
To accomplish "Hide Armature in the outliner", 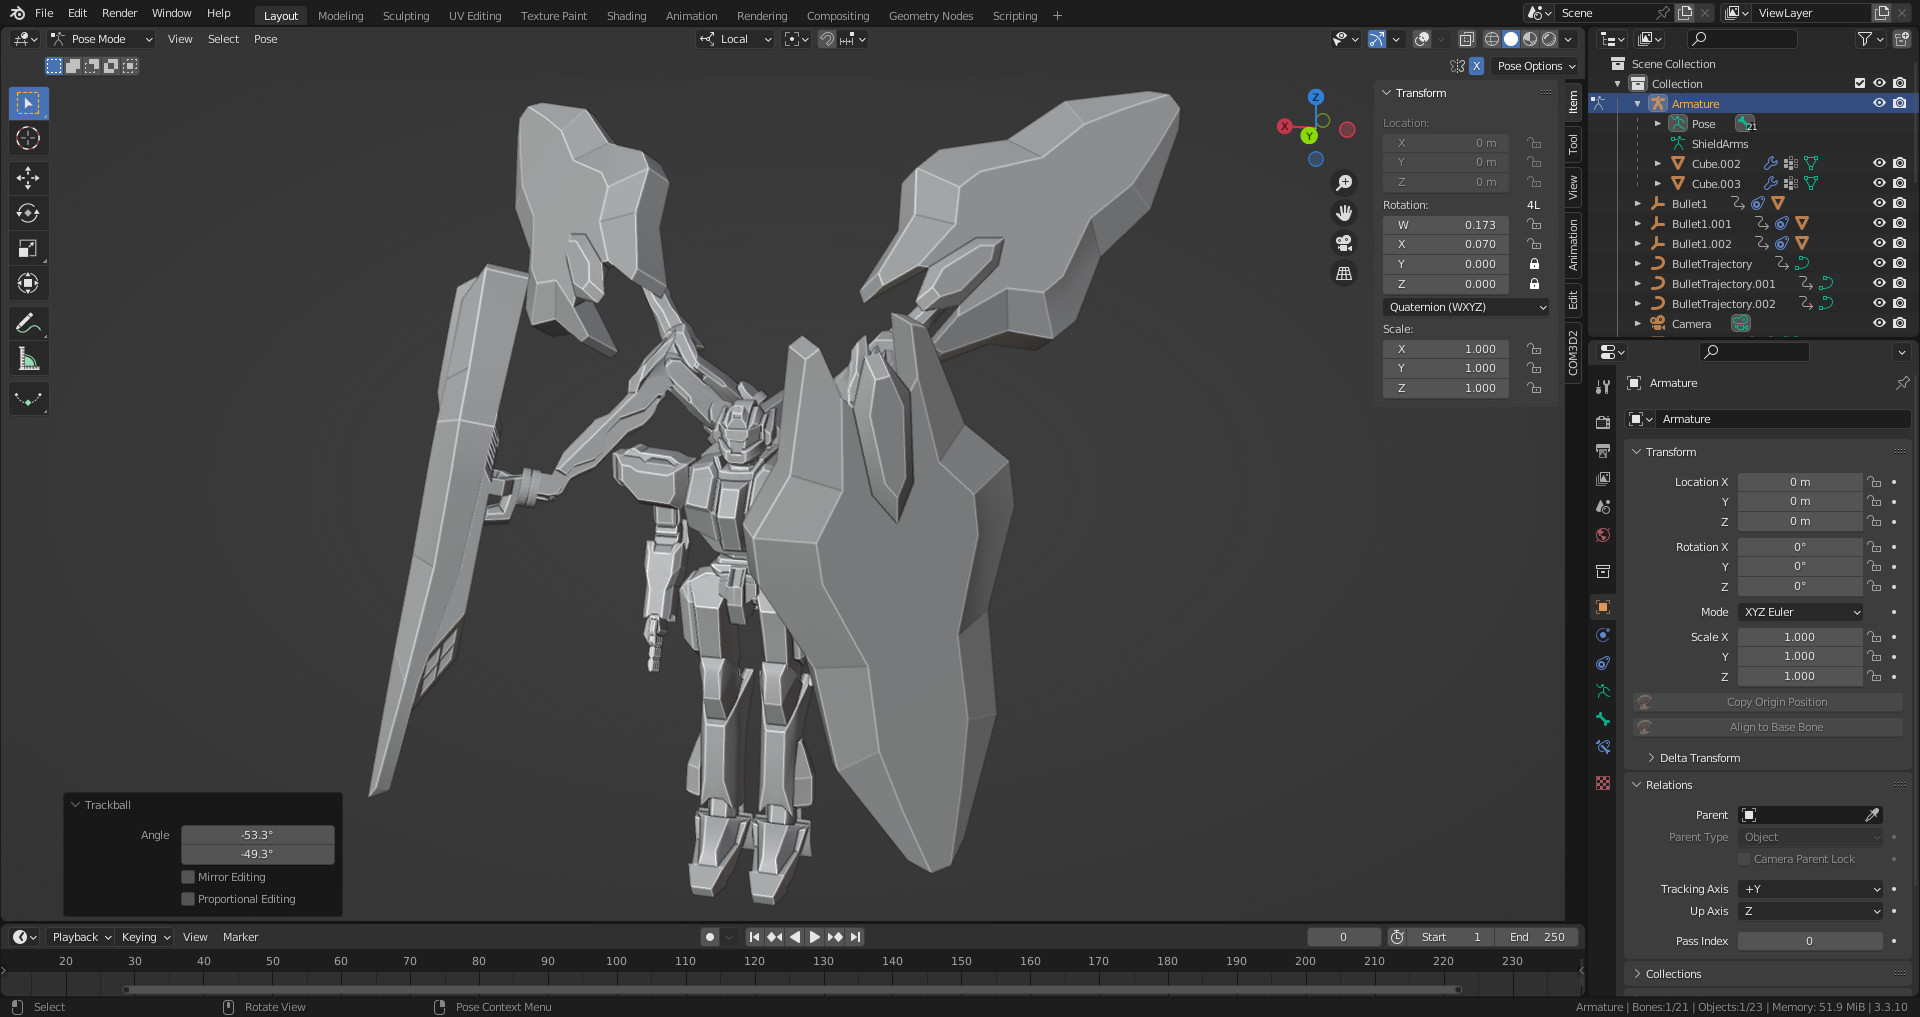I will (1879, 103).
